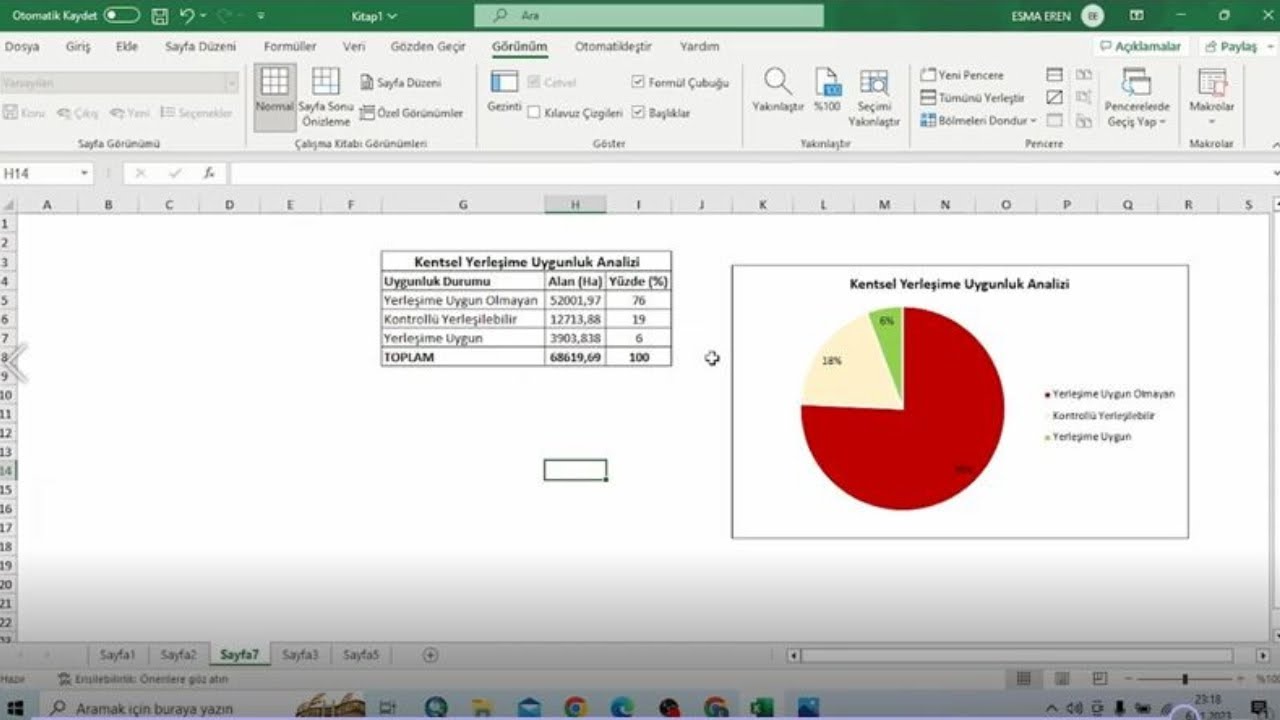Open Chrome from the taskbar
This screenshot has height=720, width=1280.
576,708
